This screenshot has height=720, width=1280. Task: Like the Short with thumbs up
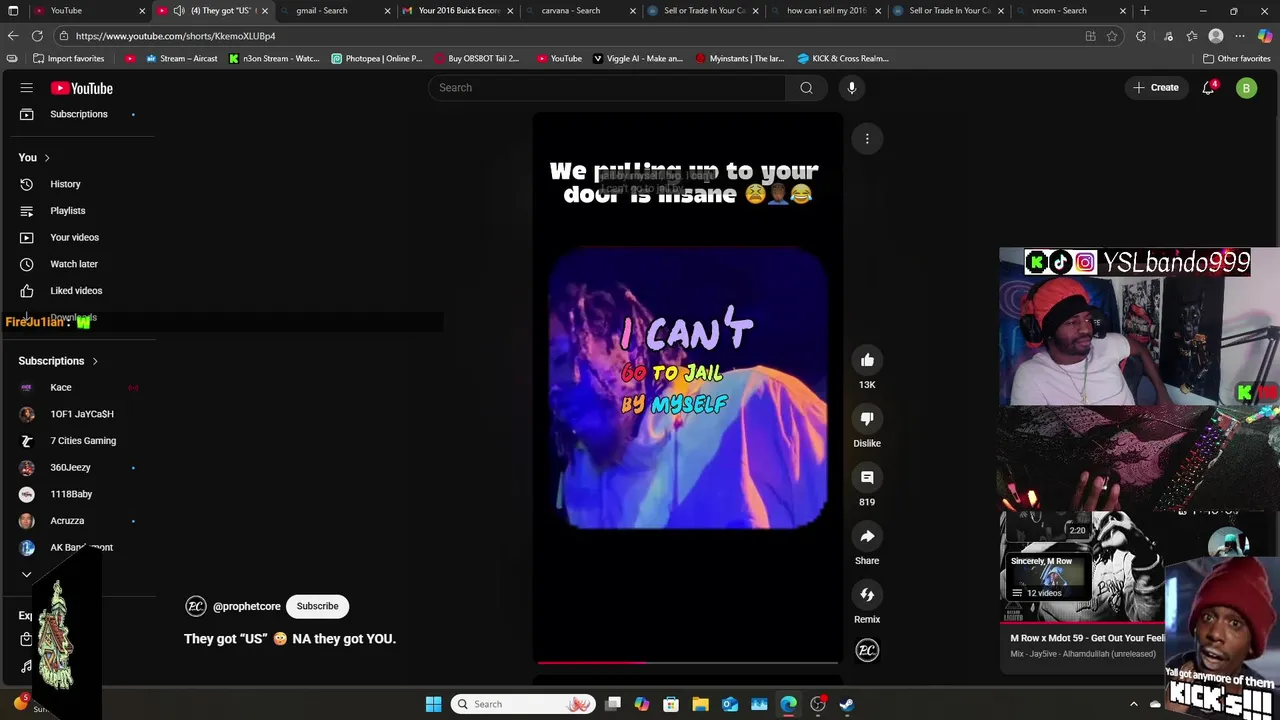[867, 360]
